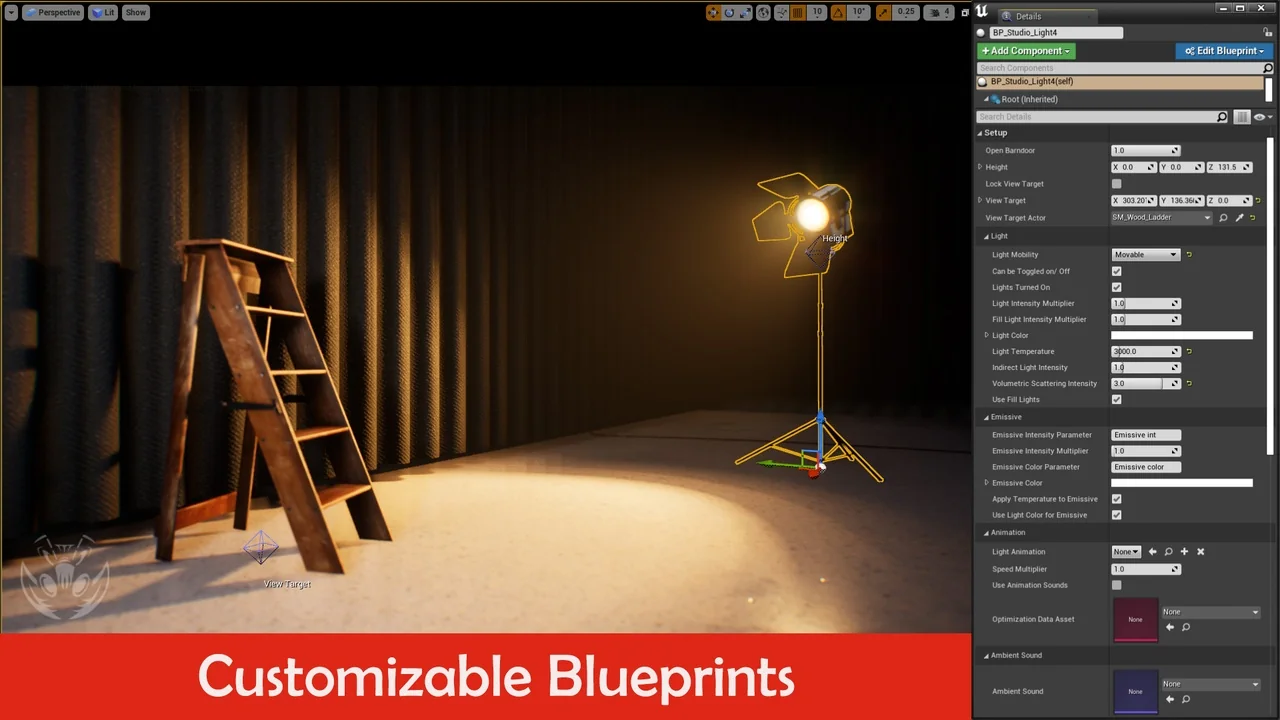Open the Ambient Sound asset dropdown

[x=1210, y=684]
